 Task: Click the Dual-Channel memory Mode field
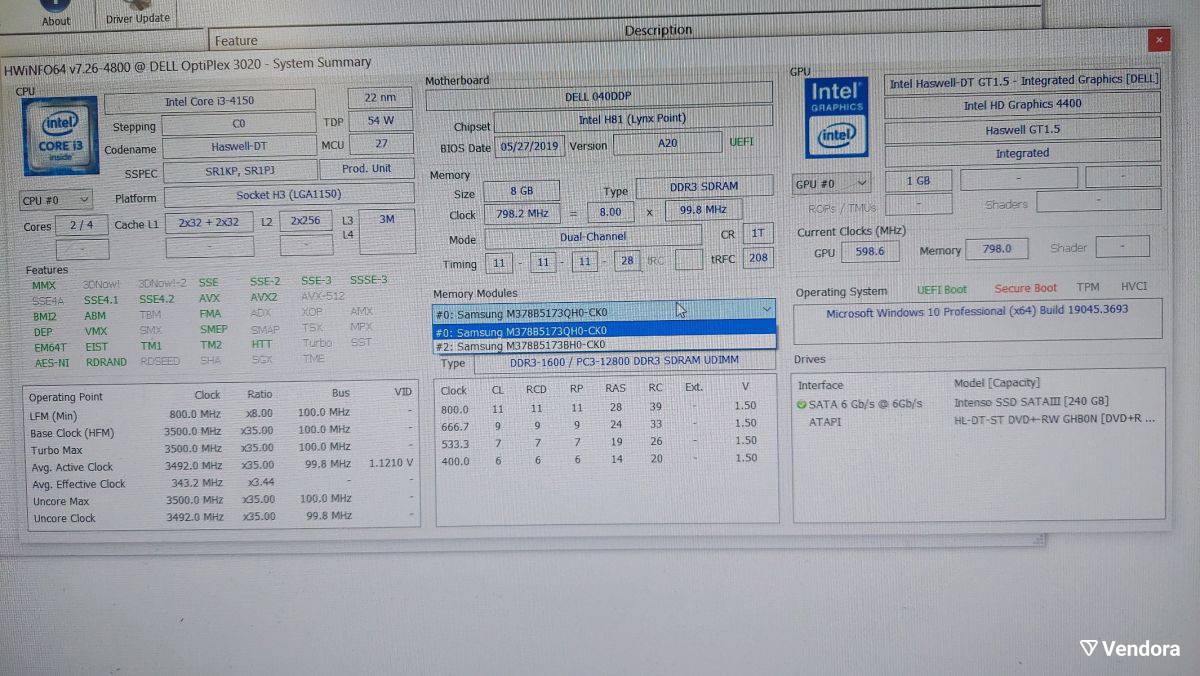593,237
